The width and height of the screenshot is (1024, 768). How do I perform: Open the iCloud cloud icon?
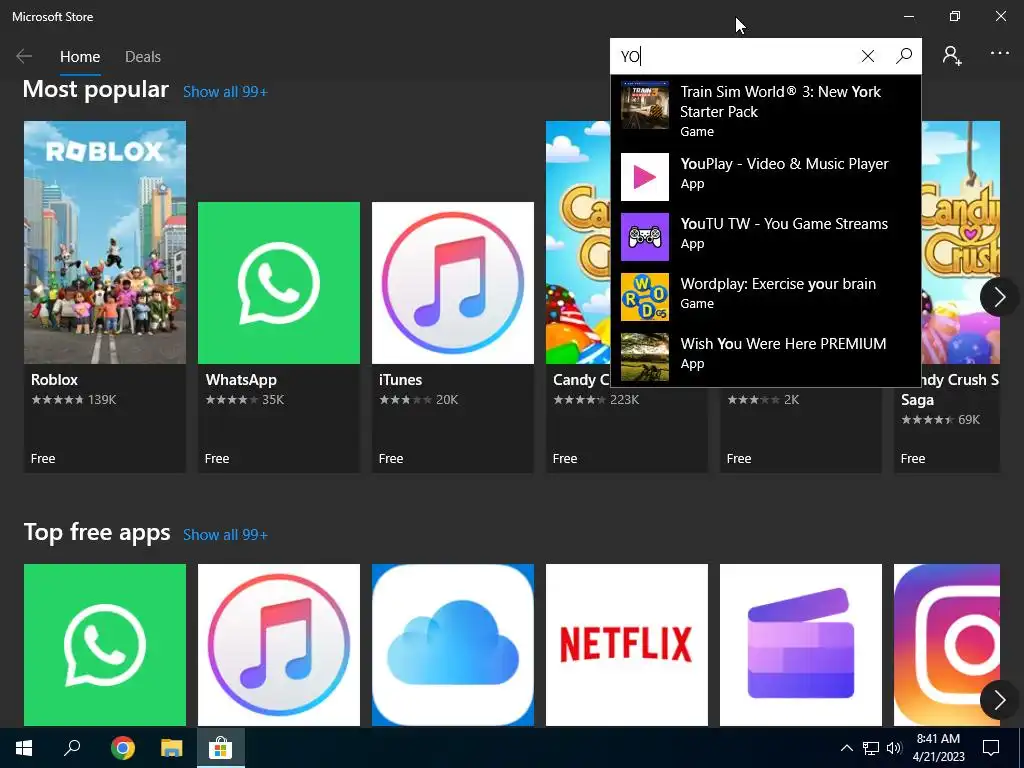[x=453, y=645]
